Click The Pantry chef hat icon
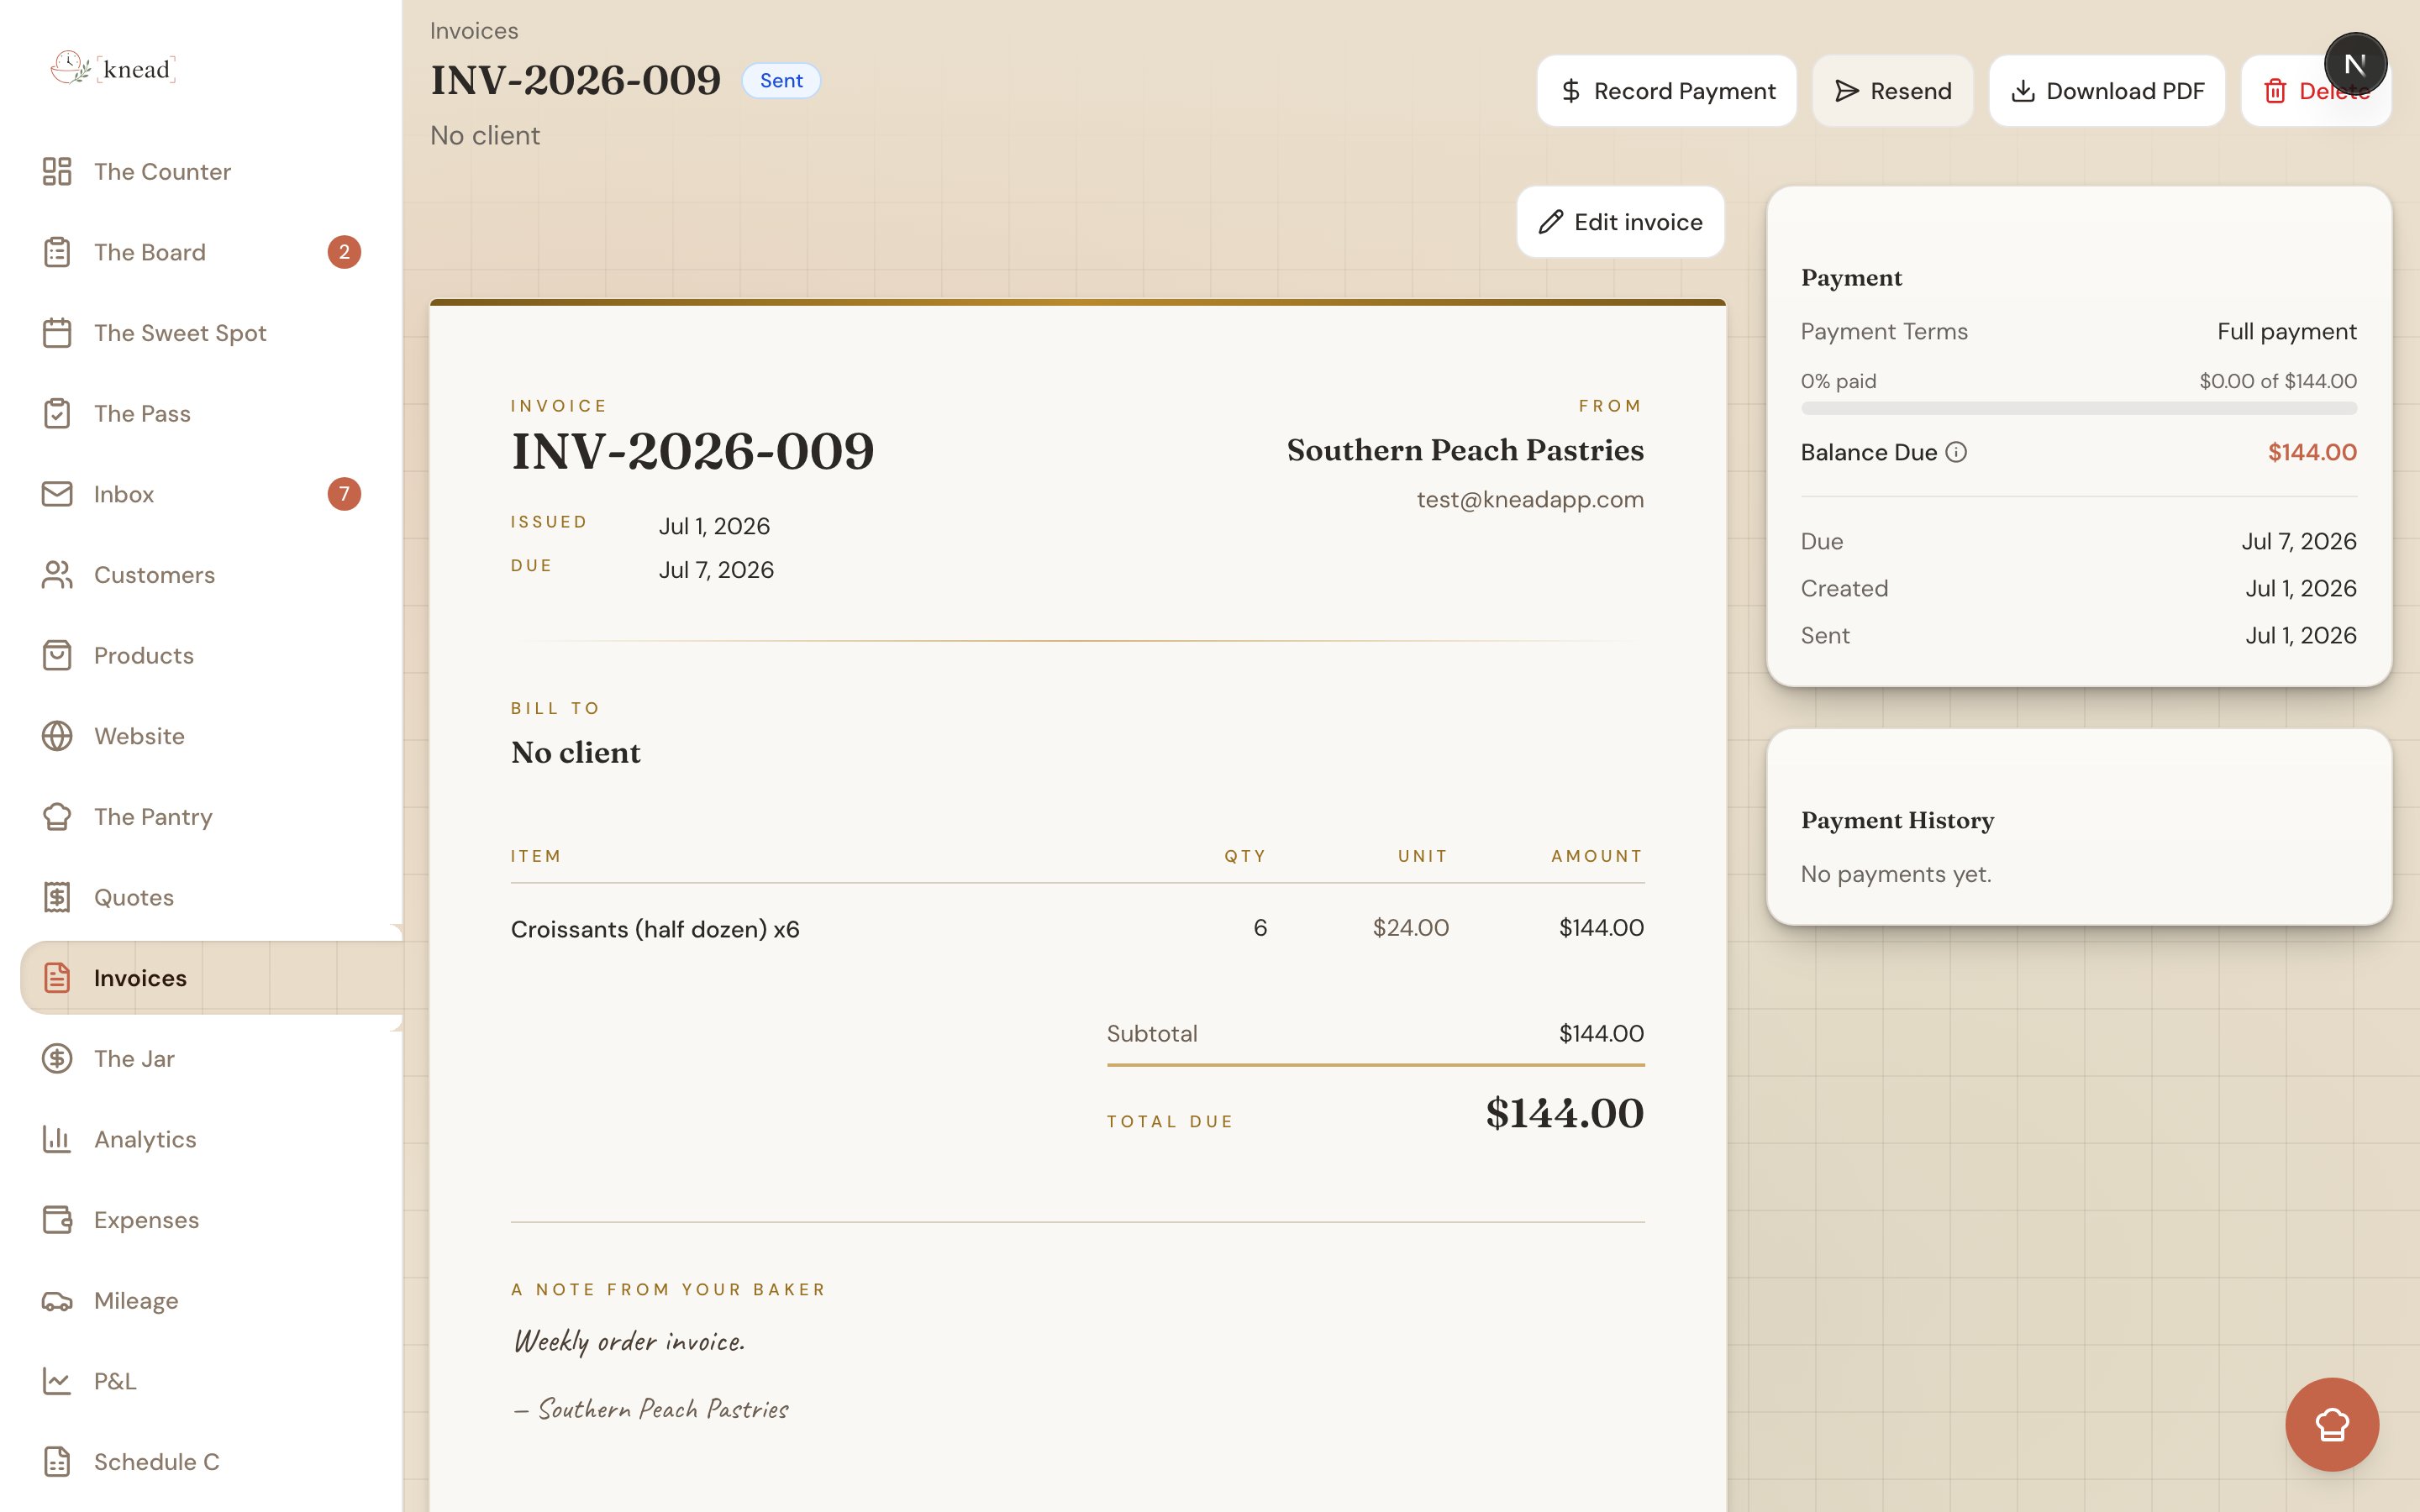 57,817
